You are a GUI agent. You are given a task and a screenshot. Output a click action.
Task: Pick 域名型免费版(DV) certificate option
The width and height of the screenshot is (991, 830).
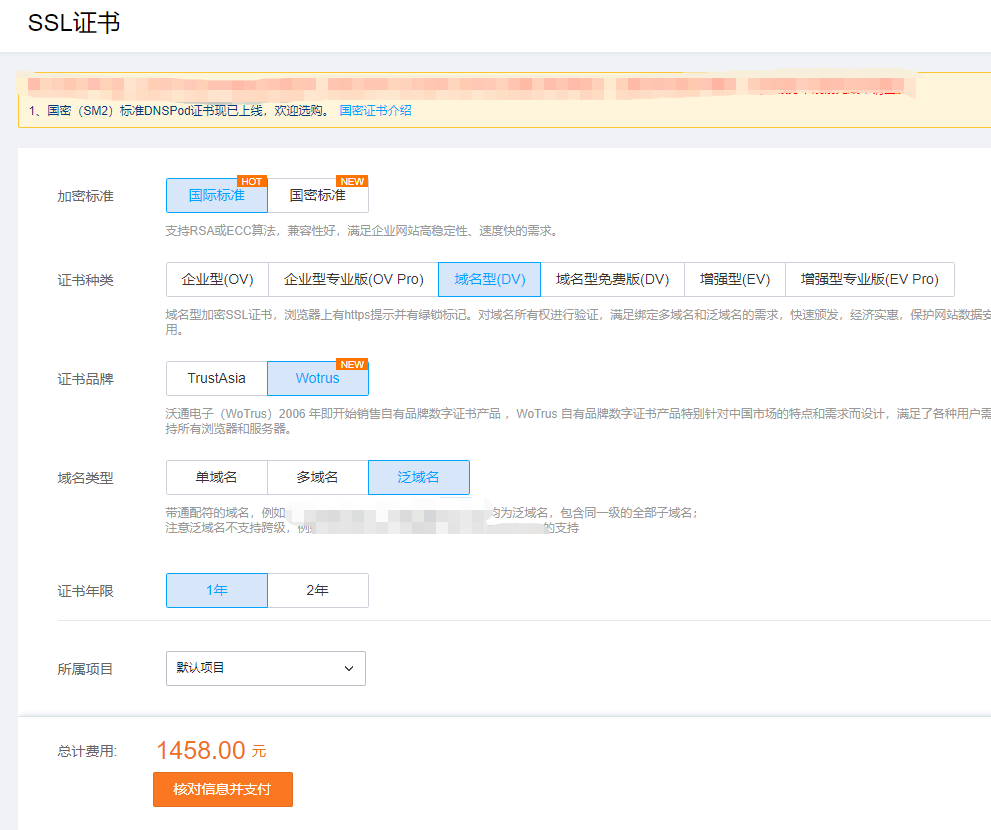(x=612, y=280)
